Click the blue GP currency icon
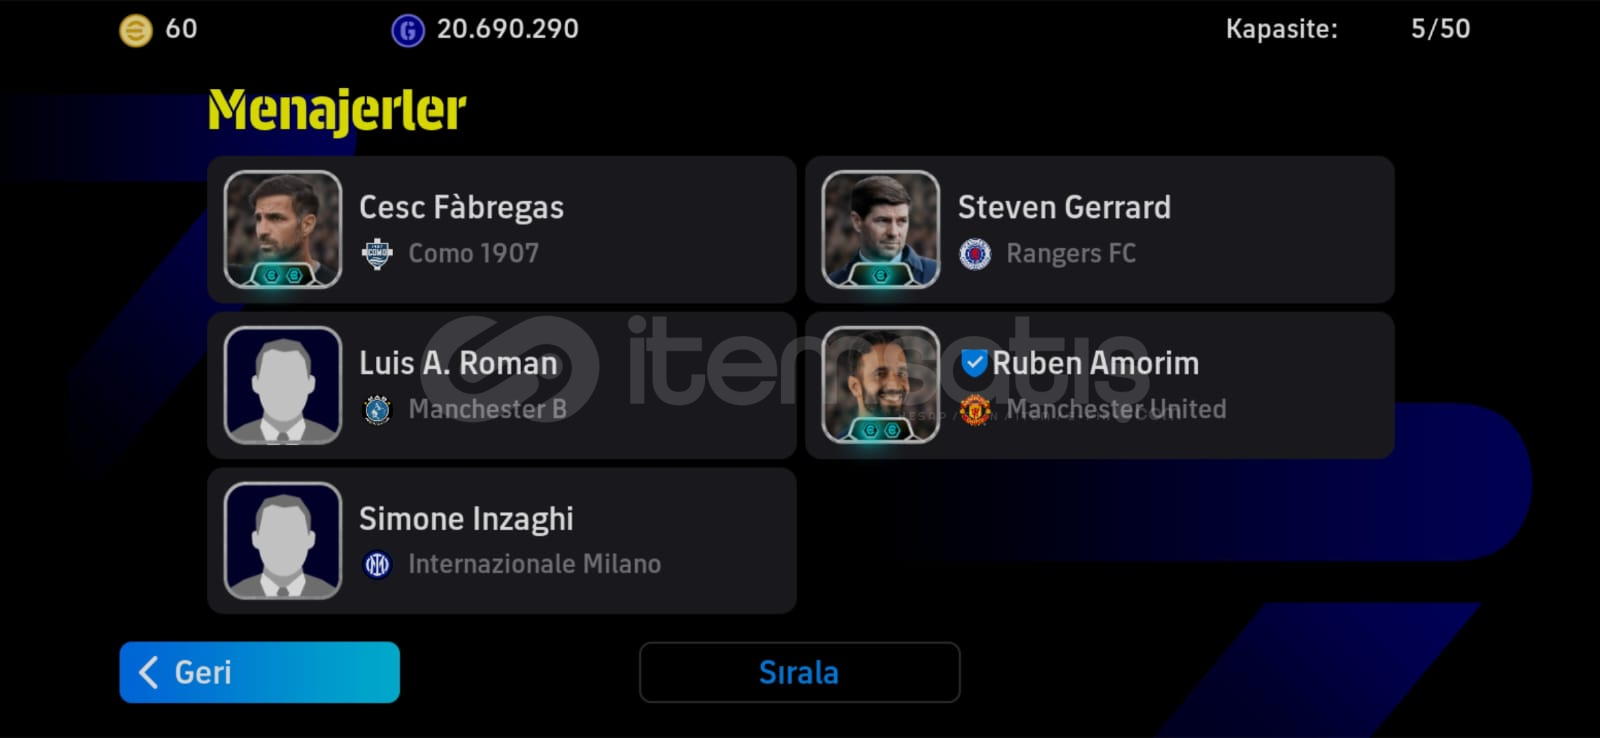Screen dimensions: 1600x738 point(407,30)
